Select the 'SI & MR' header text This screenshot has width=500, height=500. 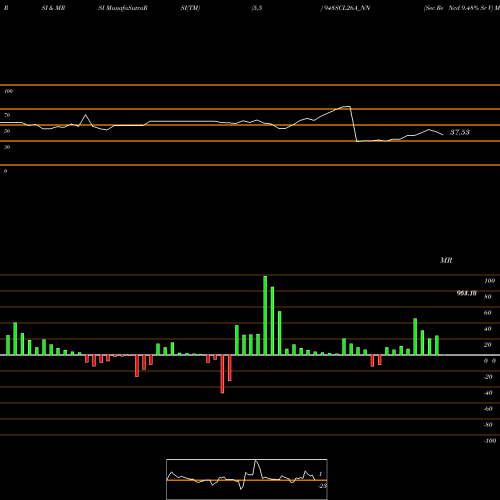tap(53, 8)
